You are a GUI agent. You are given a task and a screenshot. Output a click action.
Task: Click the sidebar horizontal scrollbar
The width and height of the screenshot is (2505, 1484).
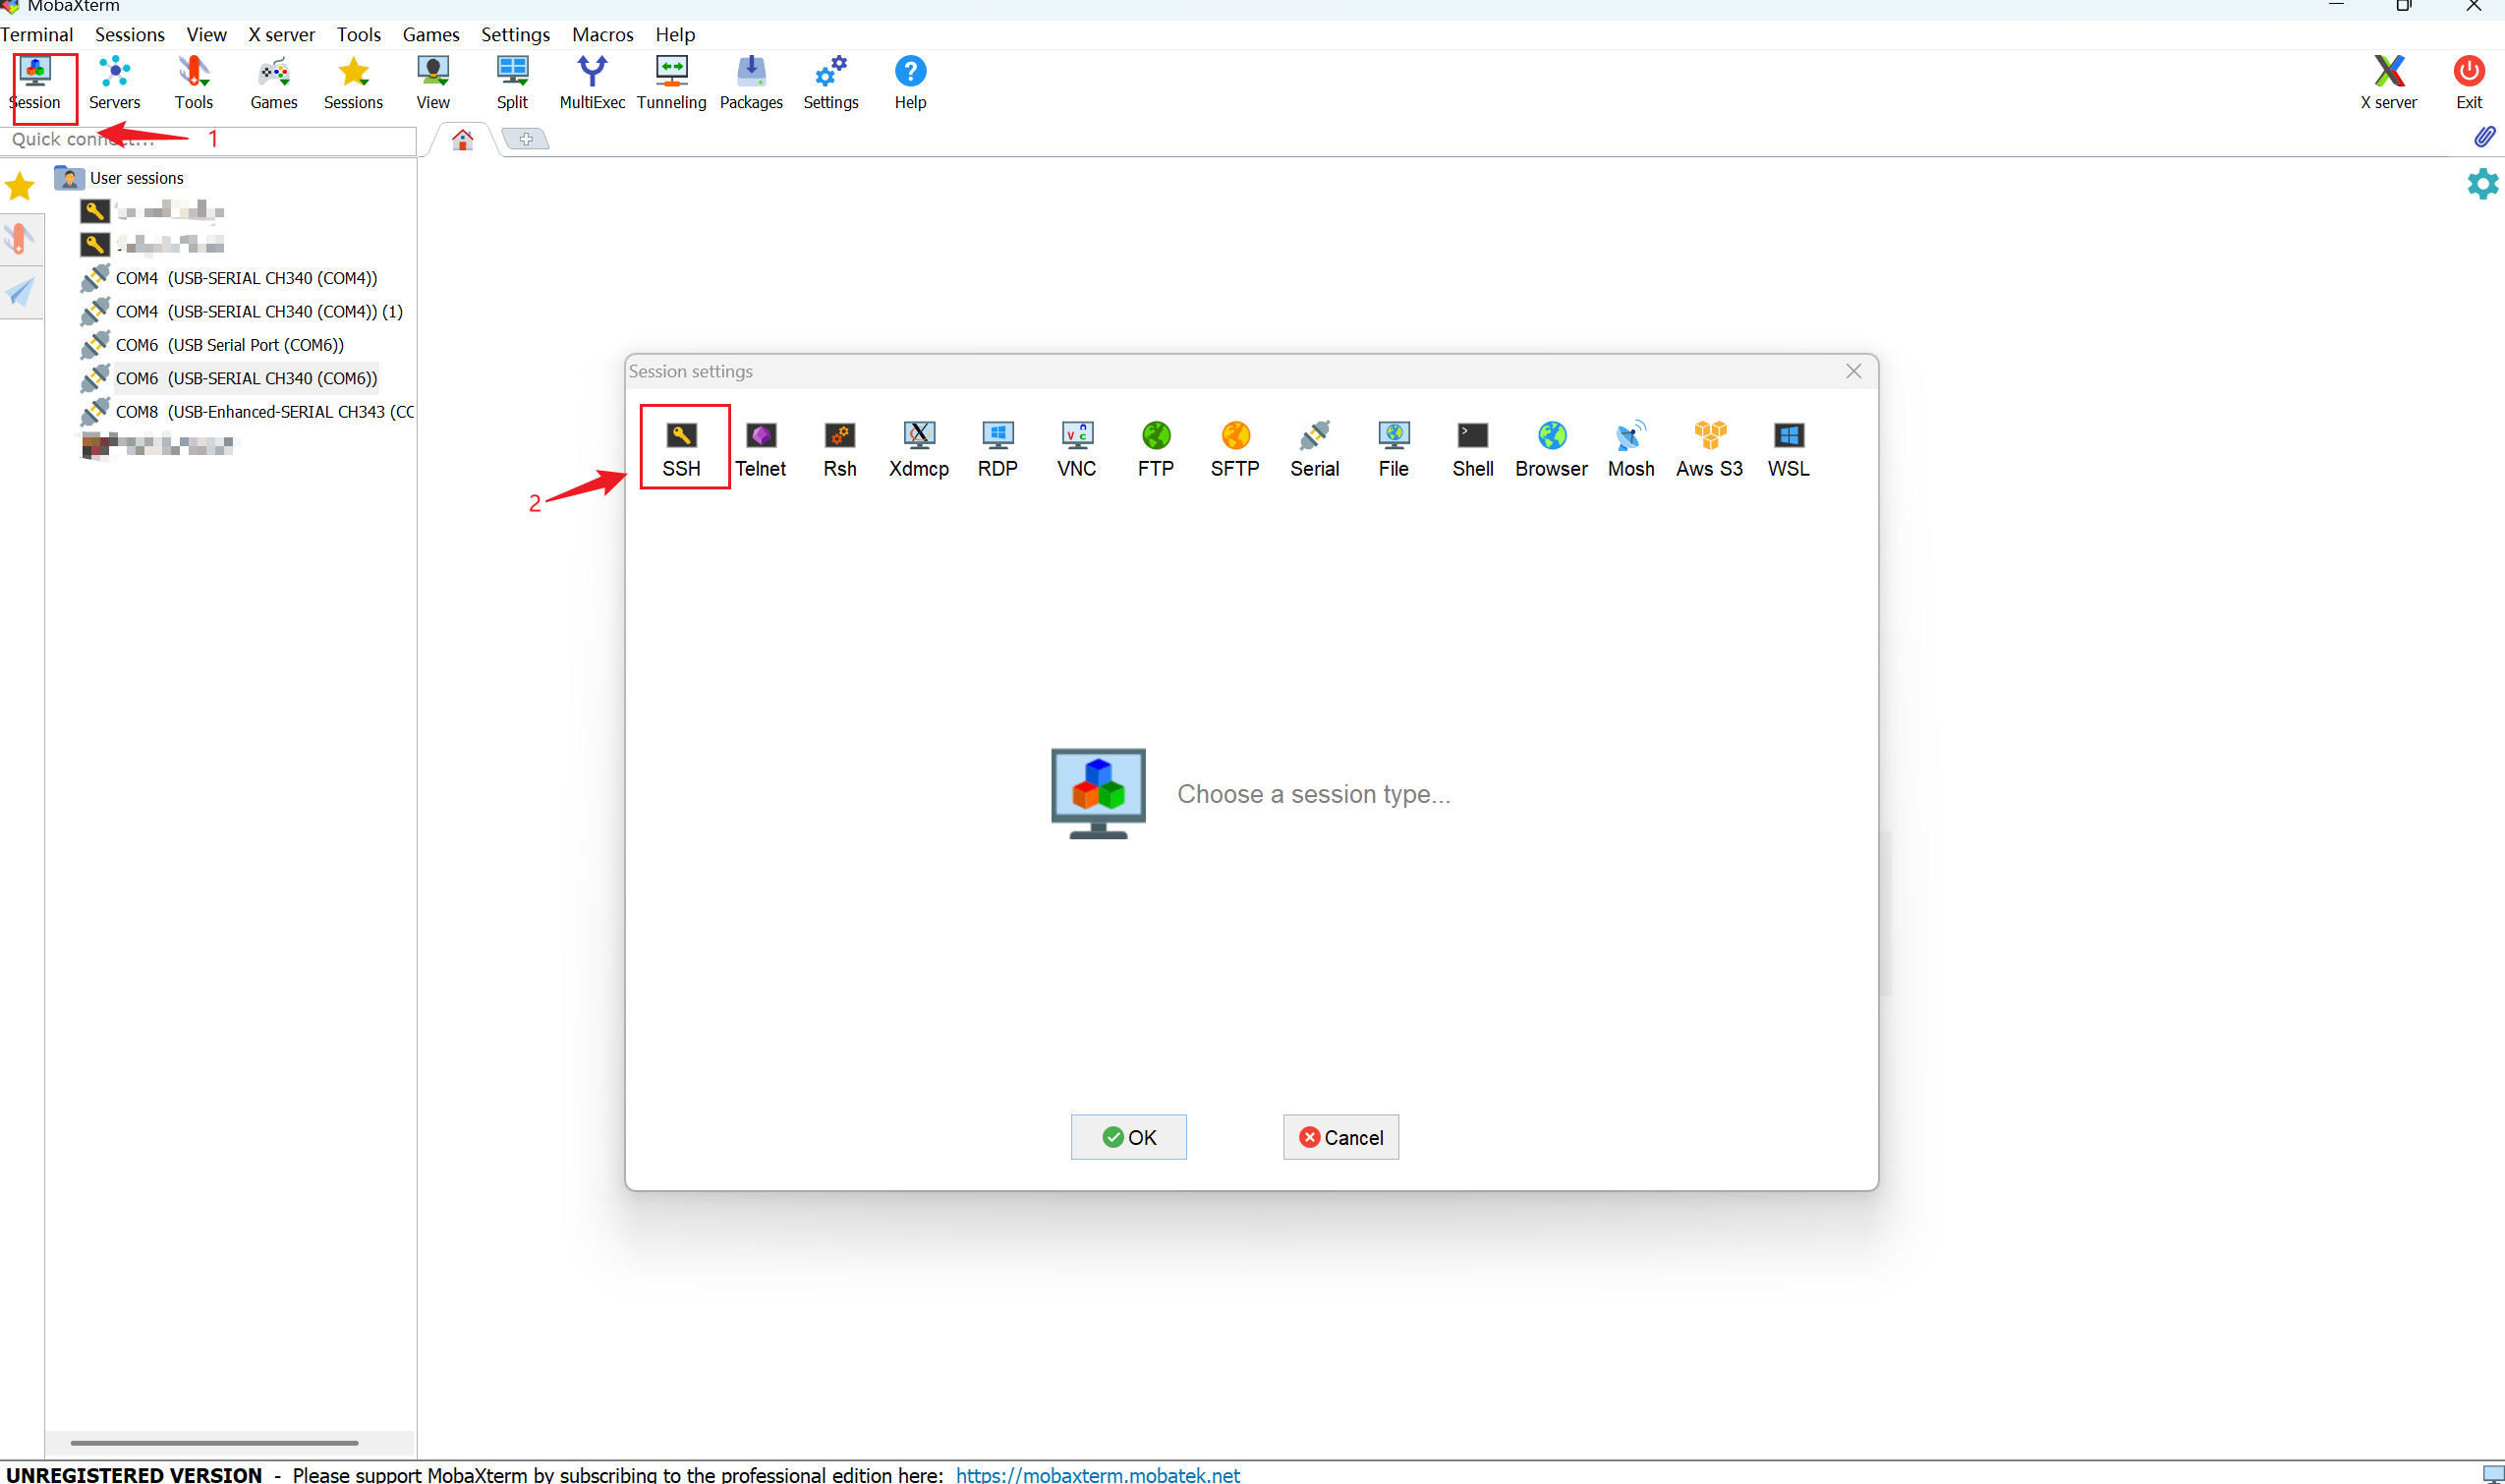(x=214, y=1442)
